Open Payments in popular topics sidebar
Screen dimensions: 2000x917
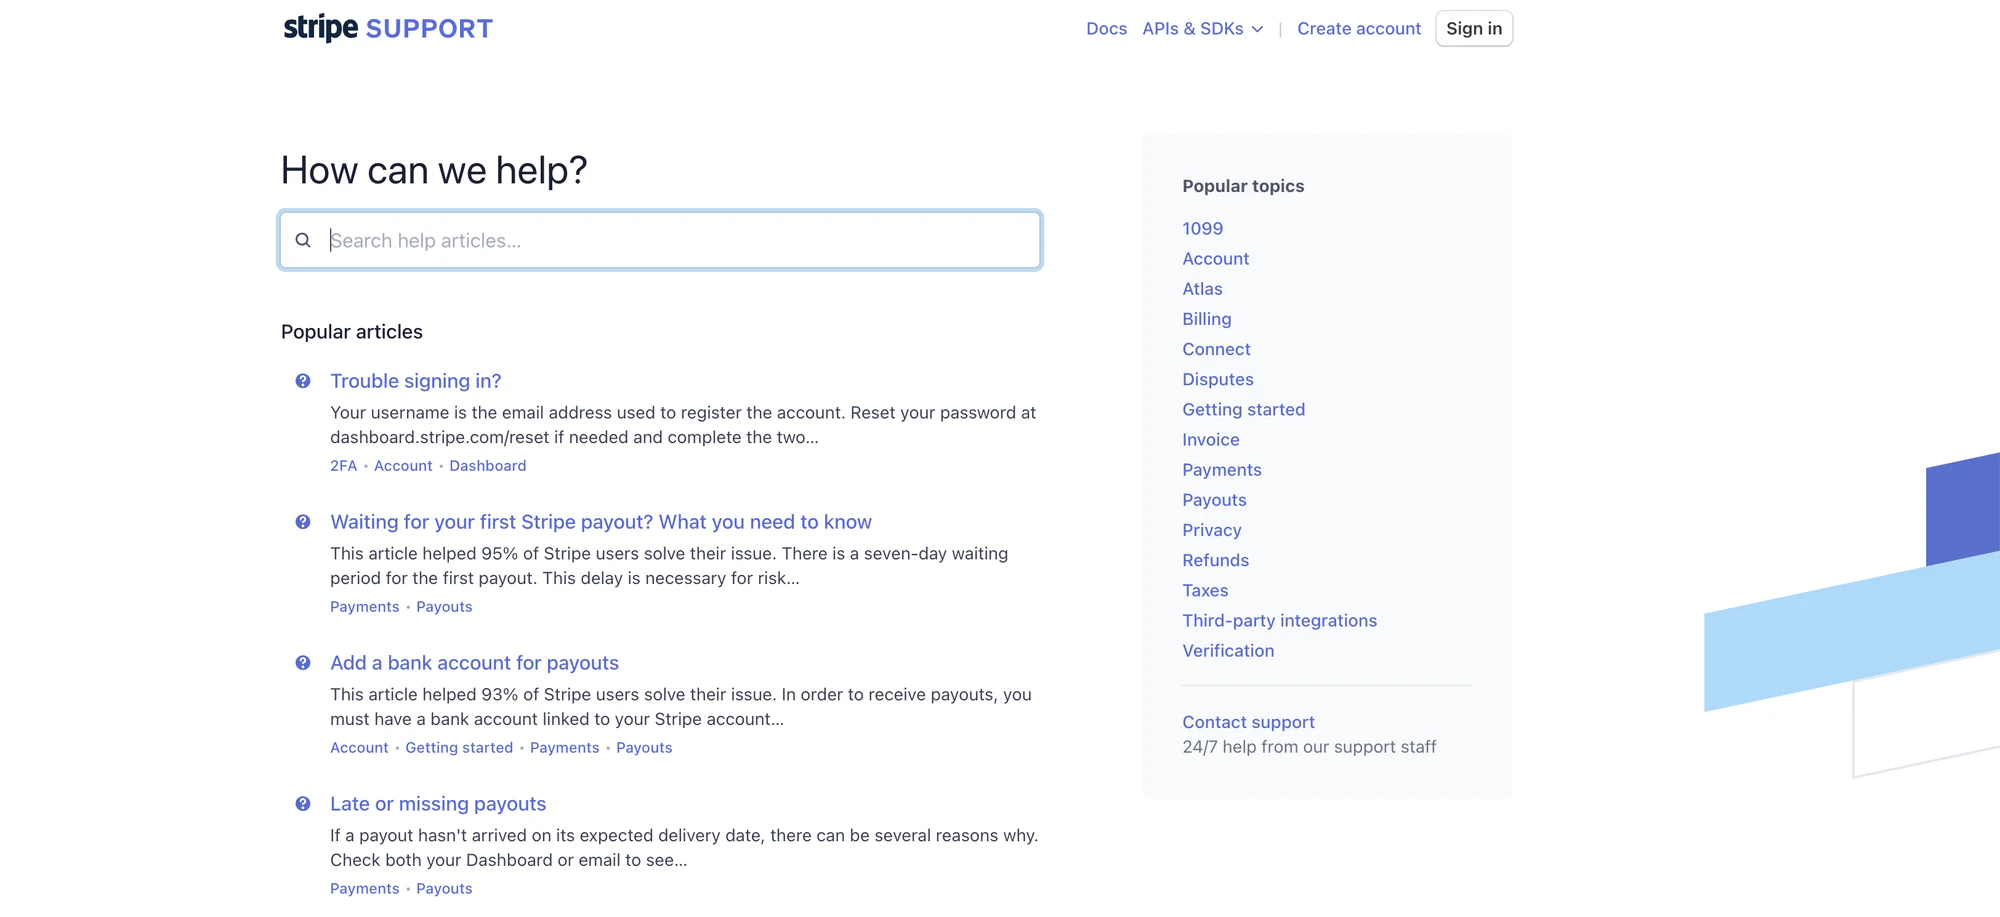(1222, 470)
